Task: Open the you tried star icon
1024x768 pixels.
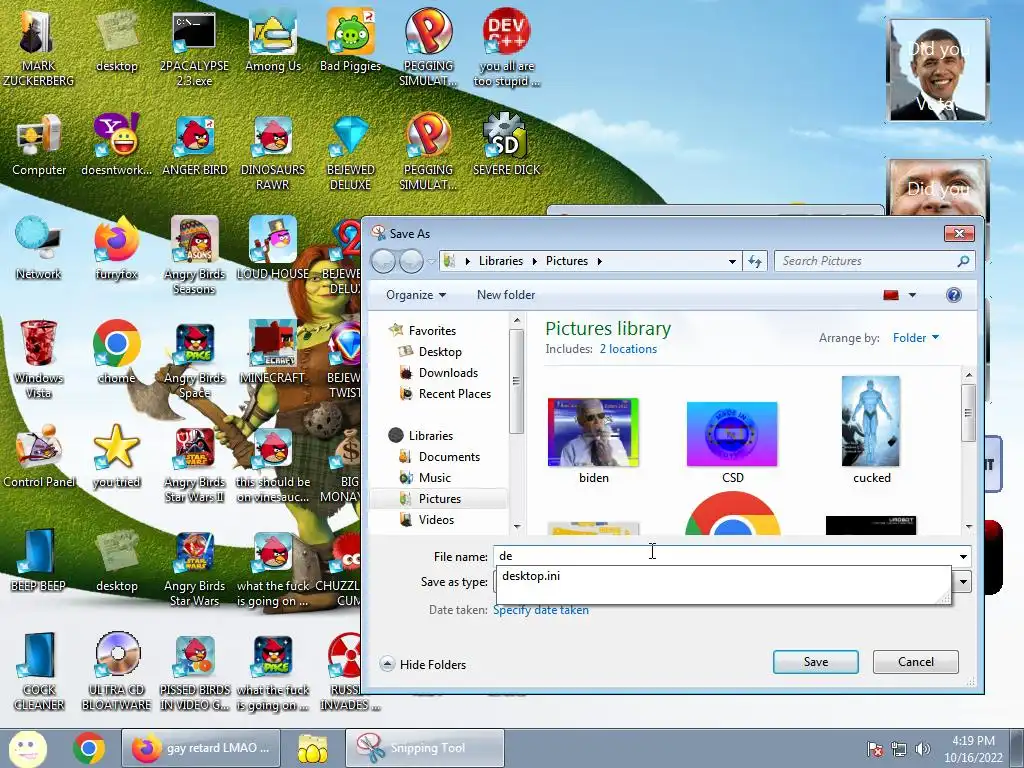Action: tap(117, 457)
